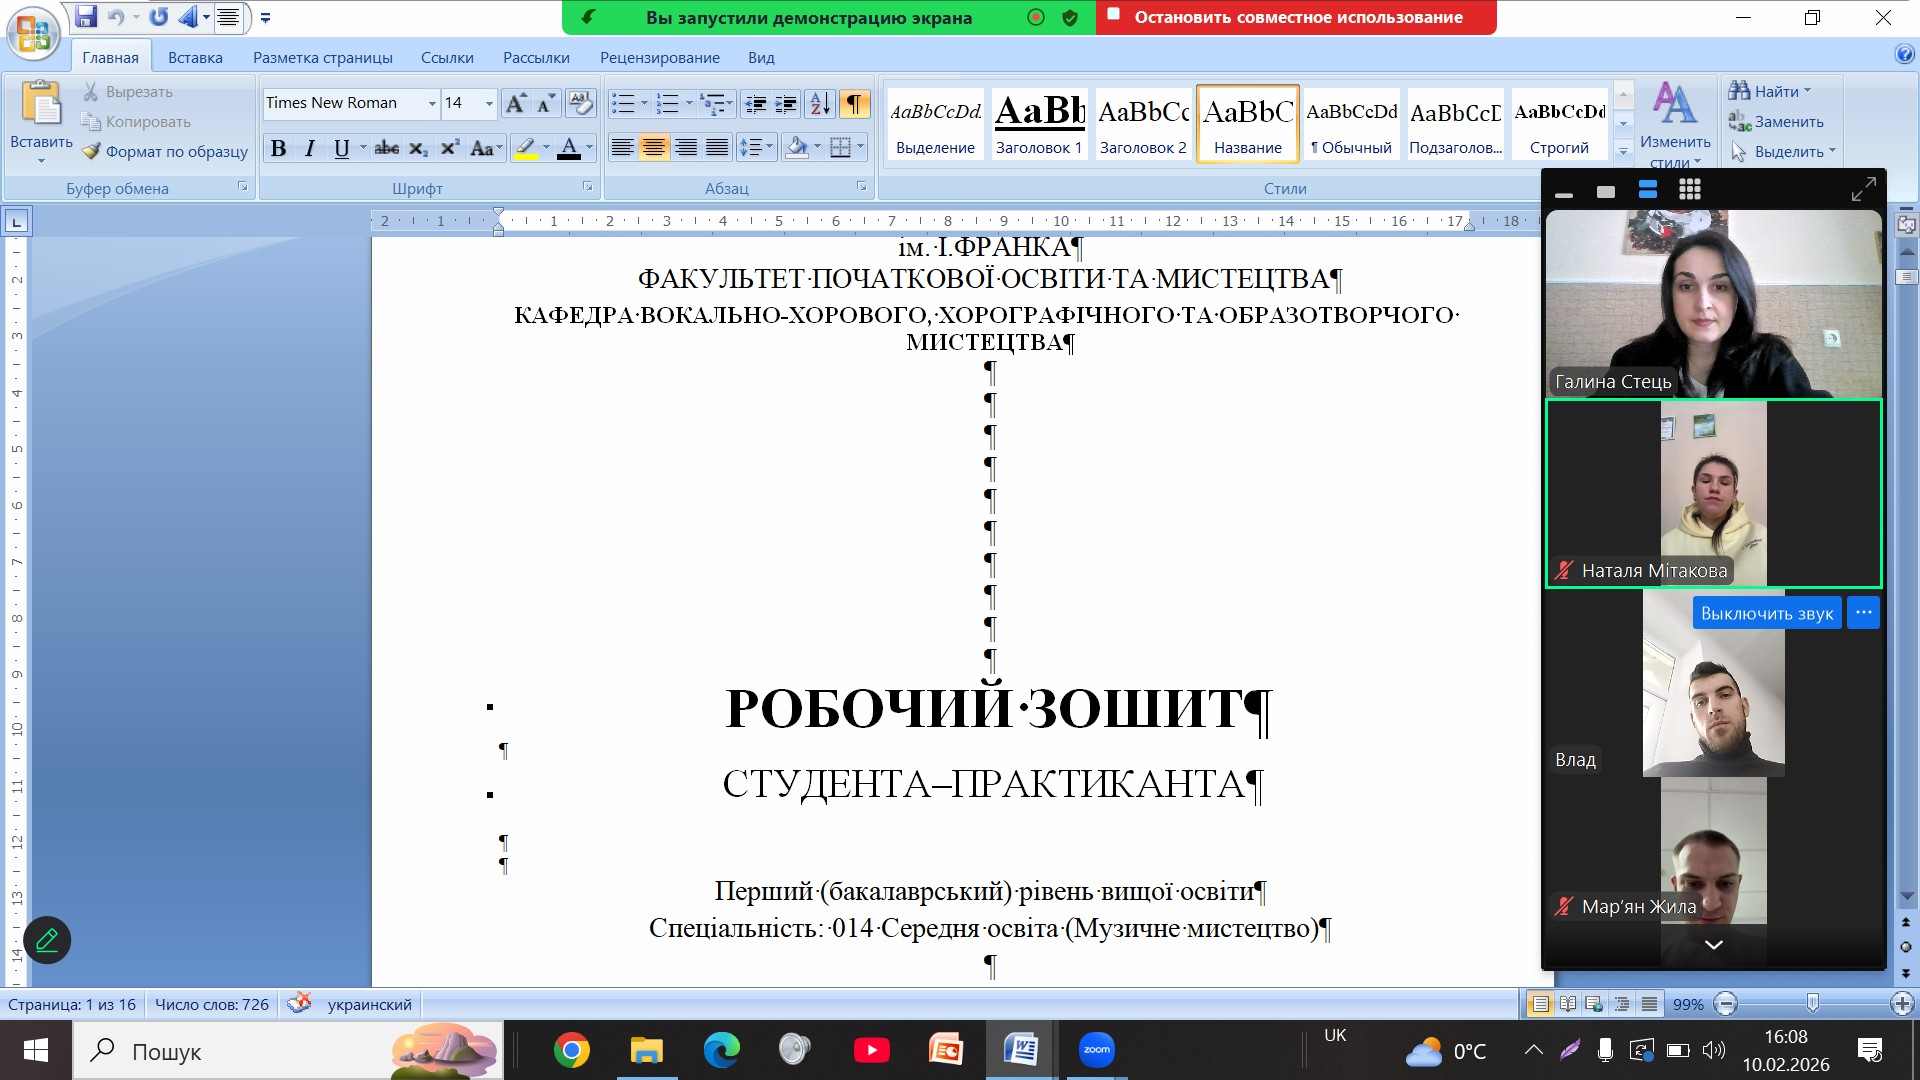Click the sort A-Z icon
Image resolution: width=1920 pixels, height=1080 pixels.
(x=820, y=103)
